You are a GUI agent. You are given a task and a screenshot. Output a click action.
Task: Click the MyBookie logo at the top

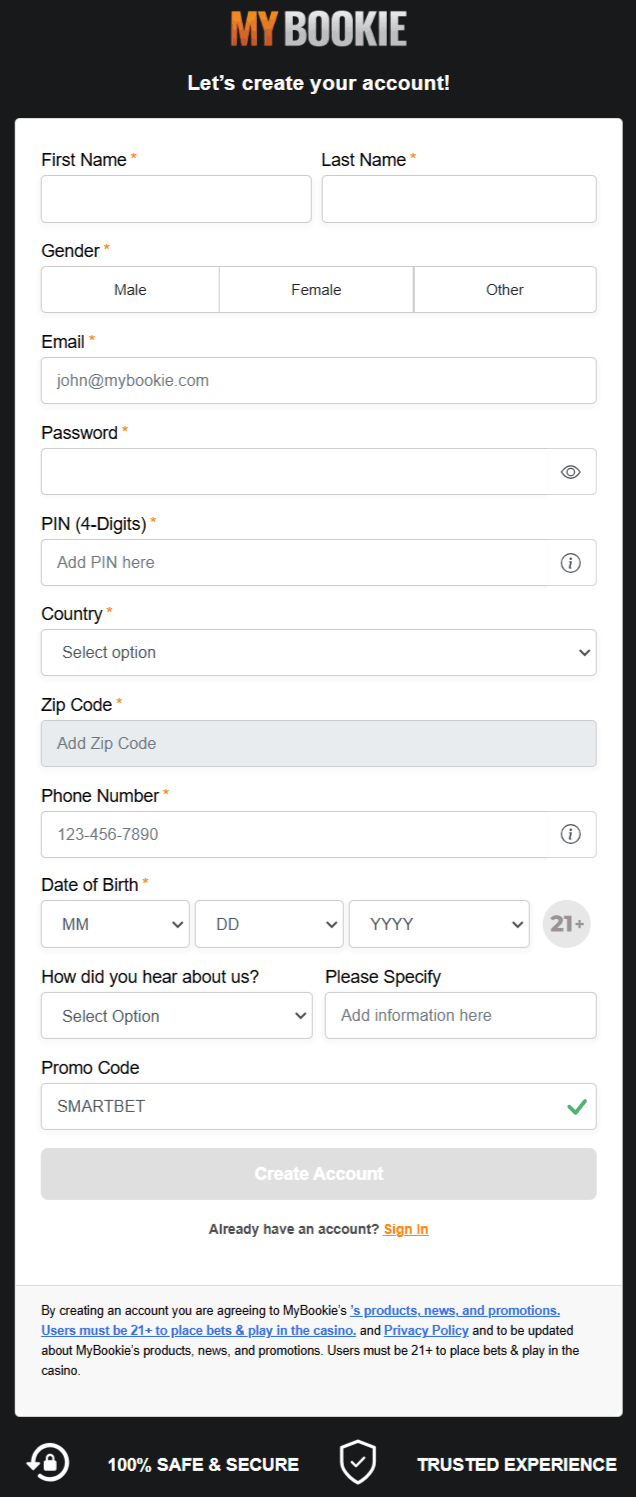(x=318, y=29)
